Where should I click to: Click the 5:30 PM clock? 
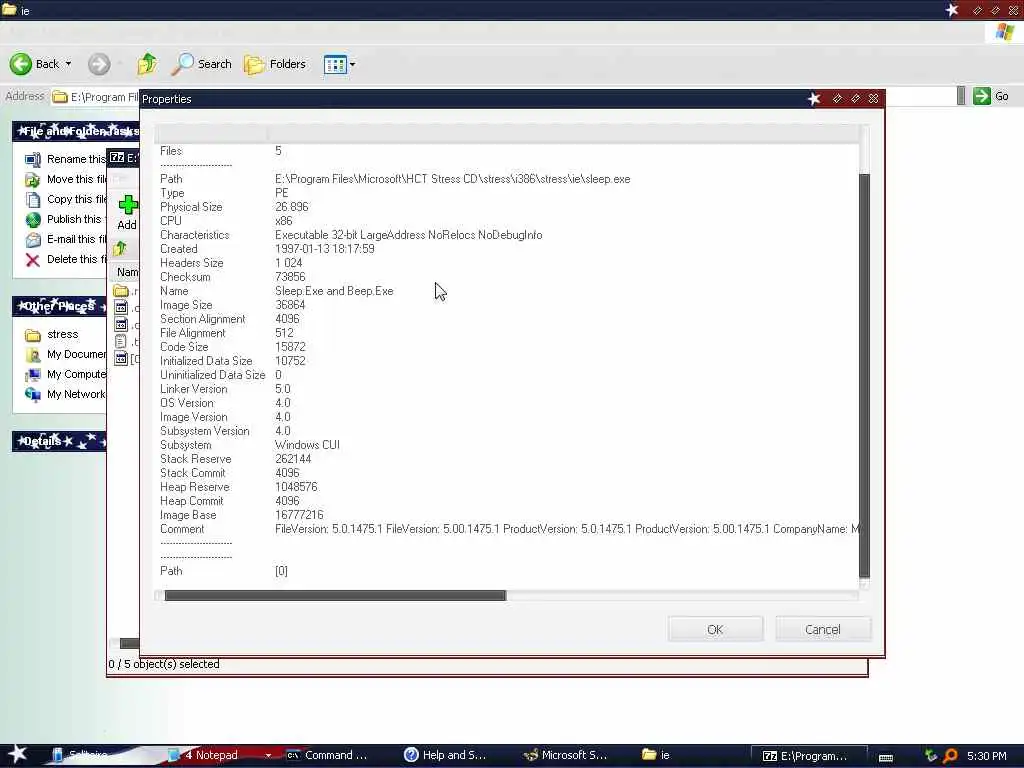987,756
